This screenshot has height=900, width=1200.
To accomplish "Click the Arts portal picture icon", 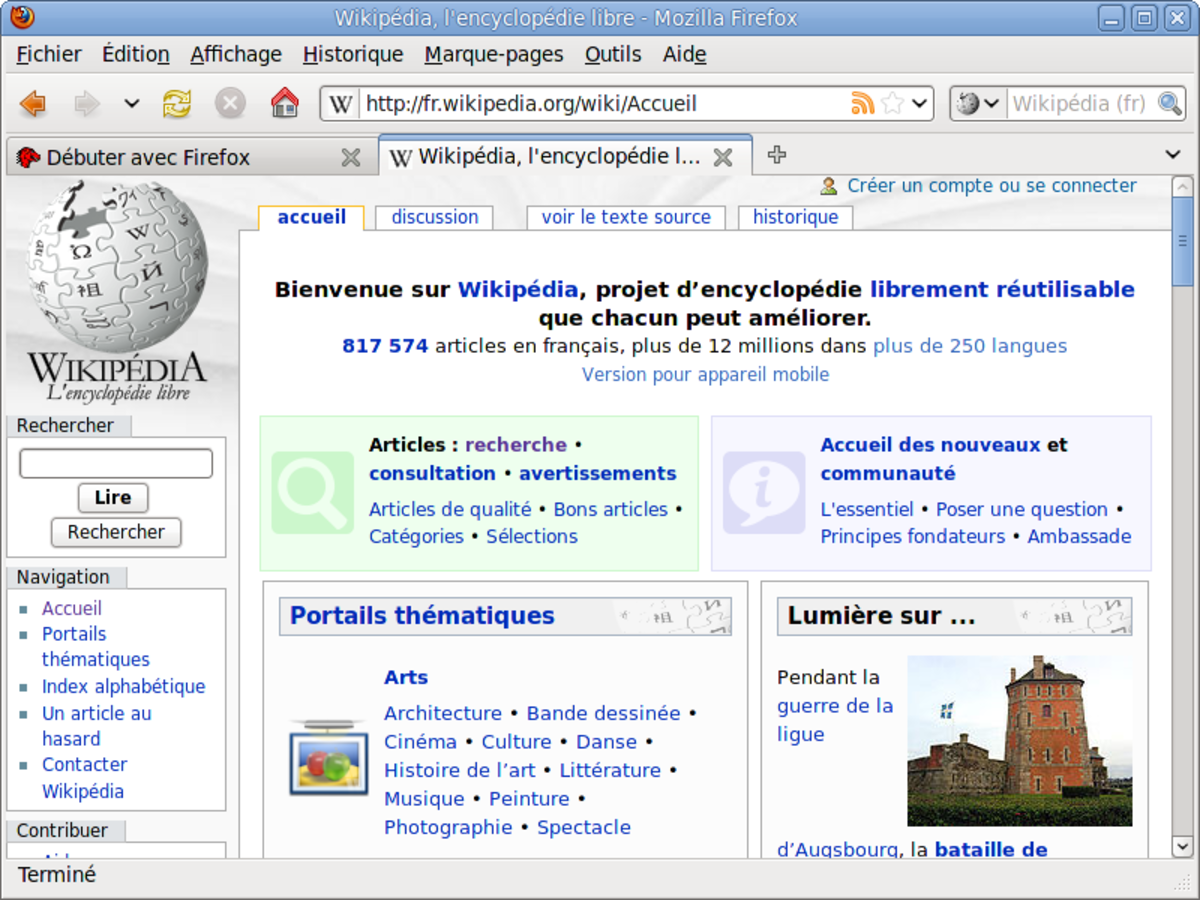I will pos(329,757).
